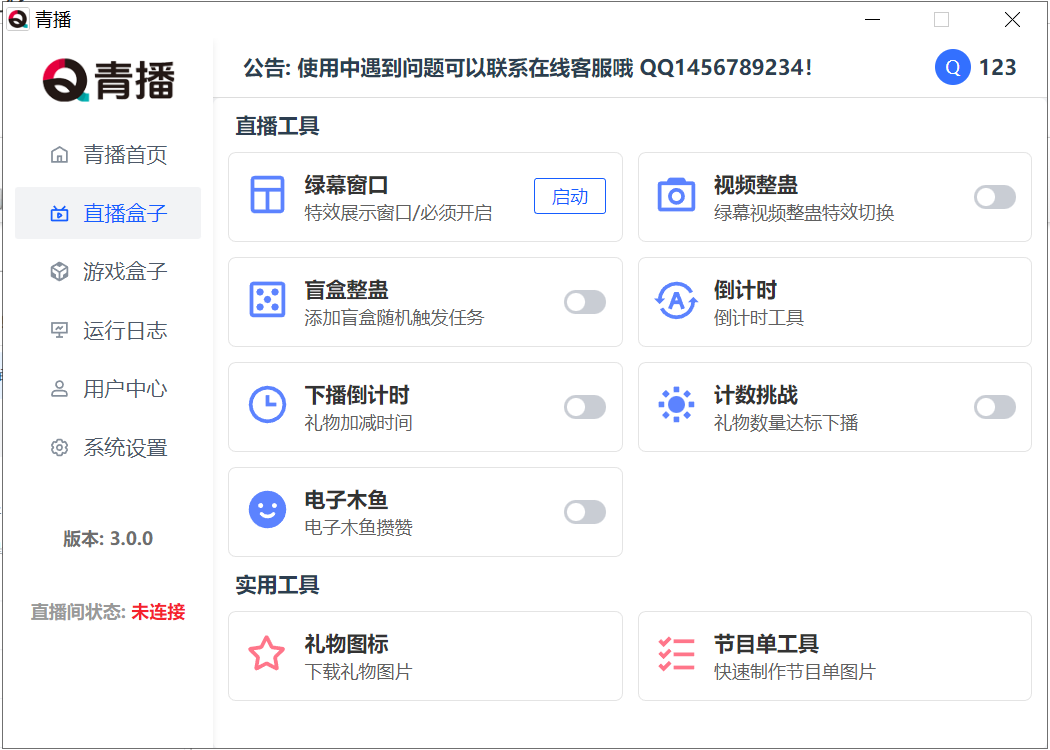1050x750 pixels.
Task: Click the 快速制作节目单图片 description
Action: coord(795,672)
